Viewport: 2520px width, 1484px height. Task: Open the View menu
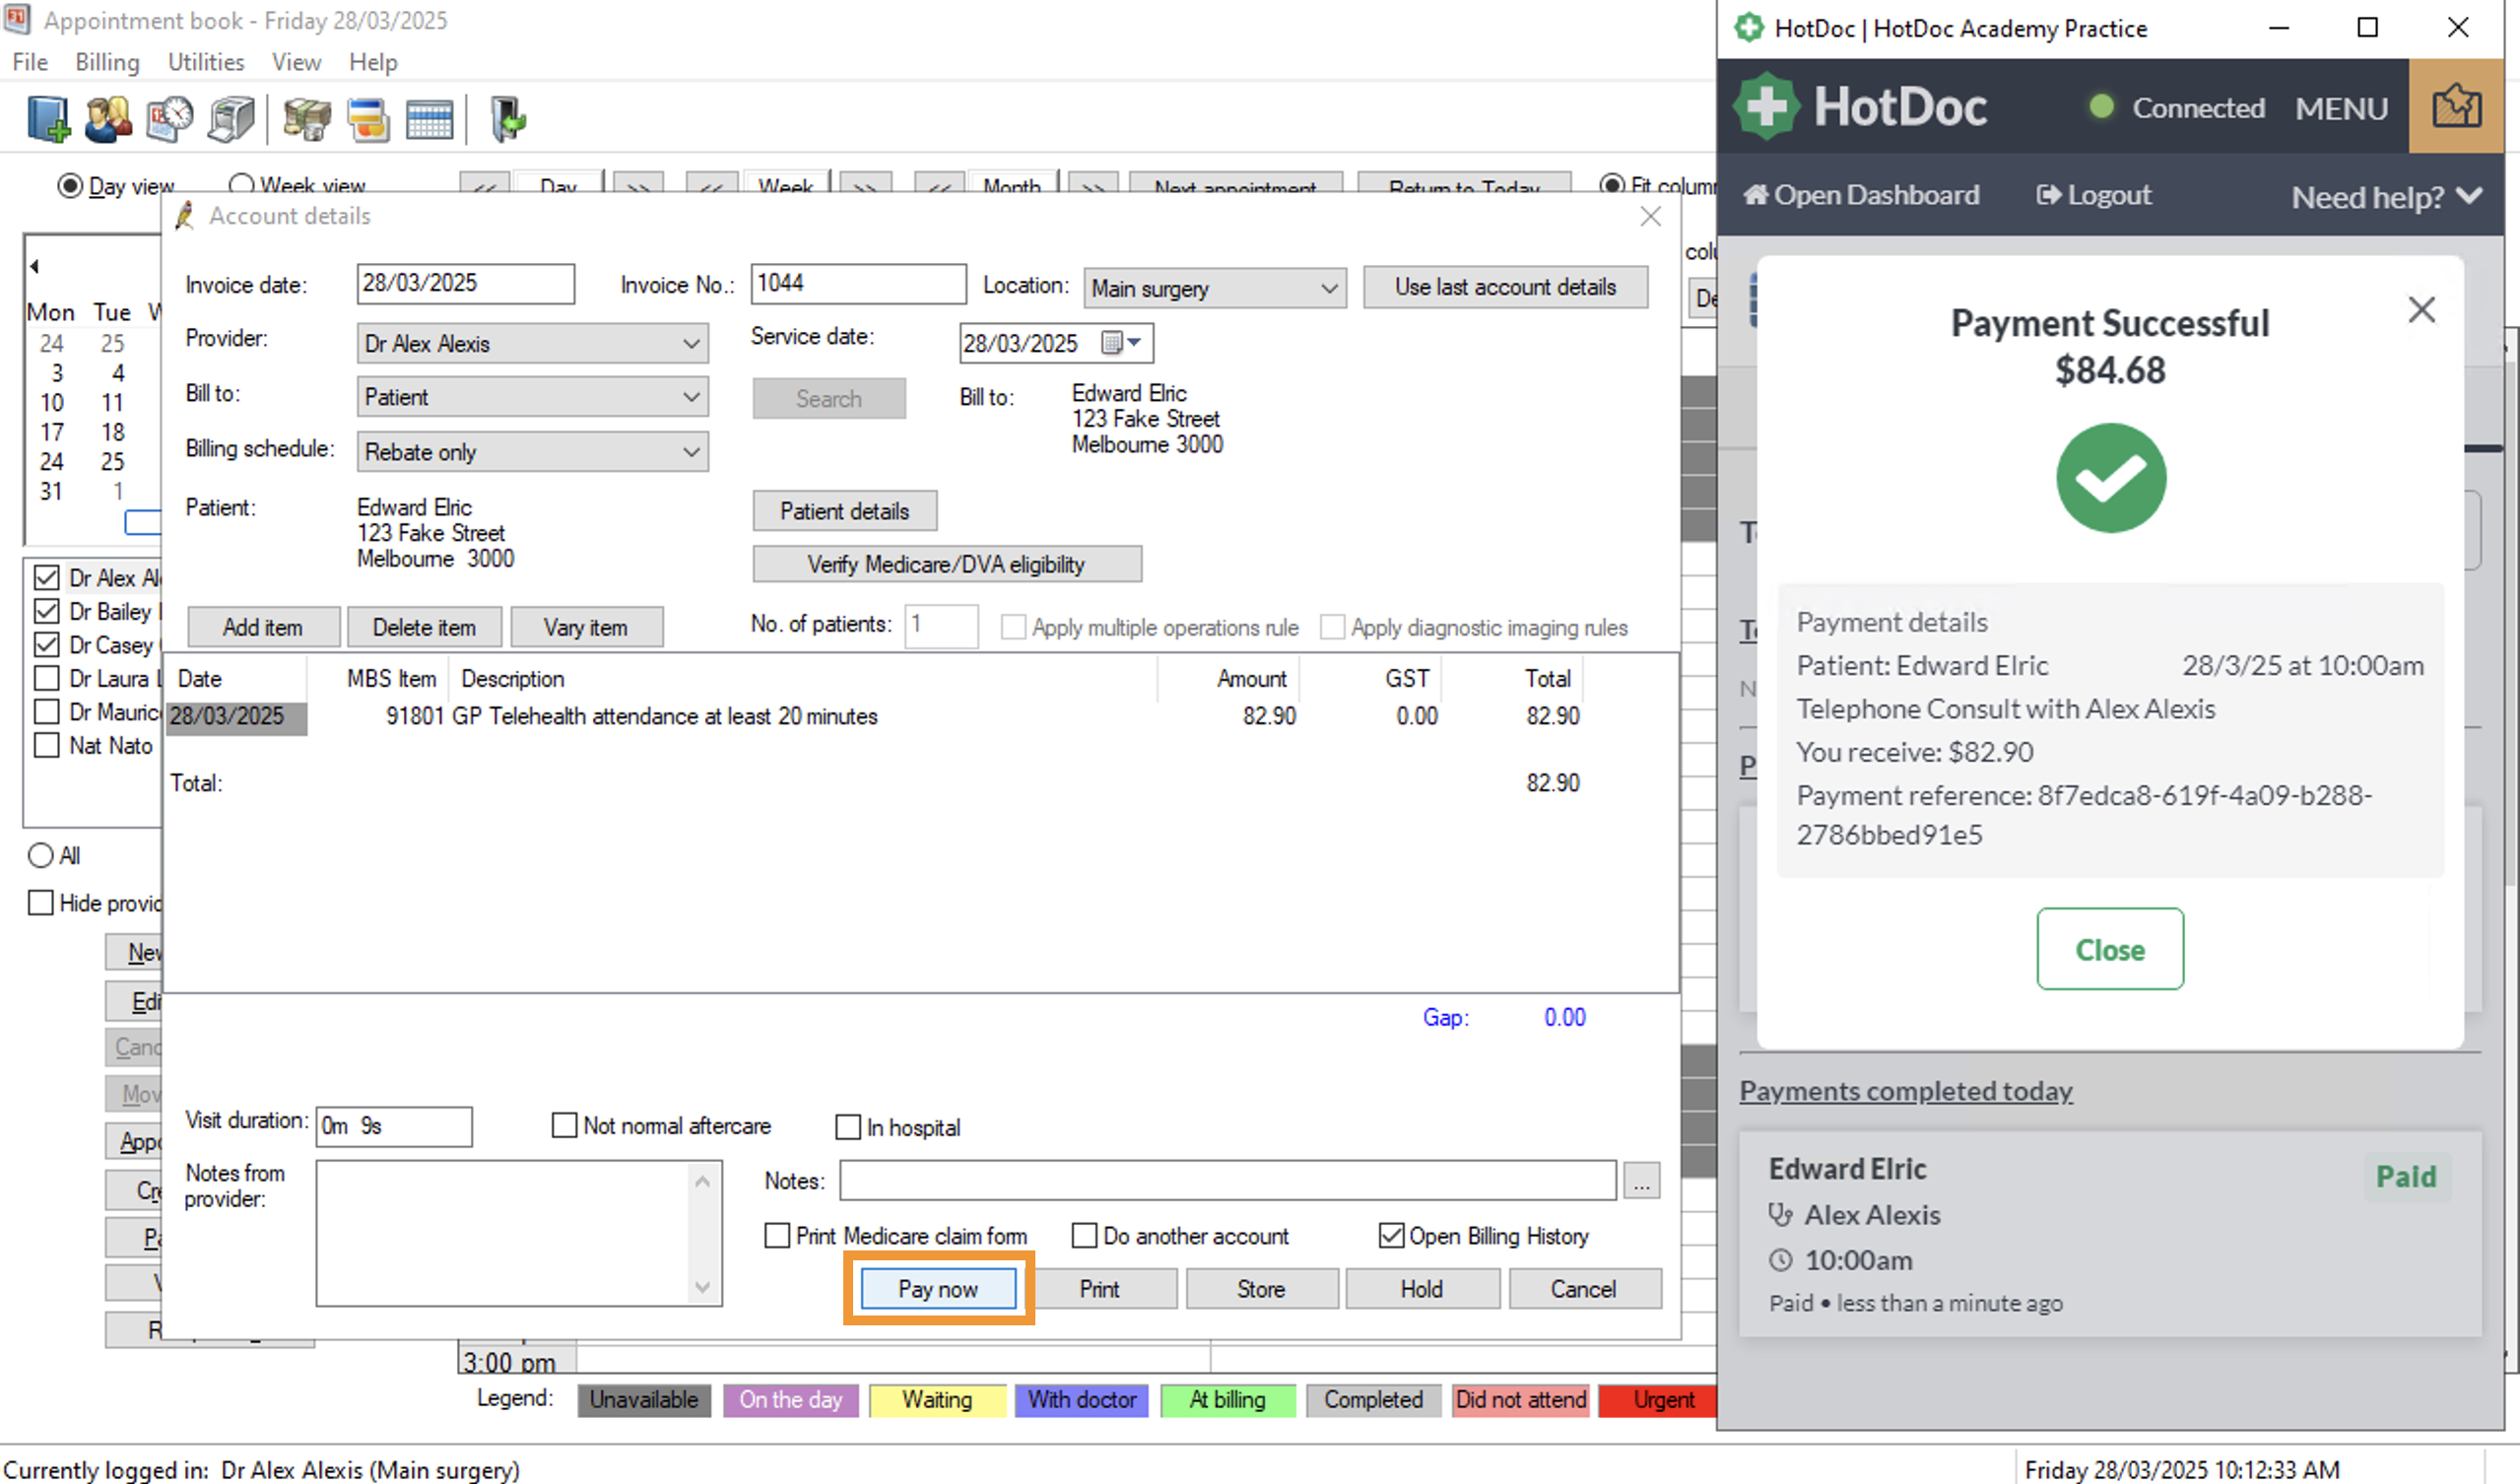[297, 62]
